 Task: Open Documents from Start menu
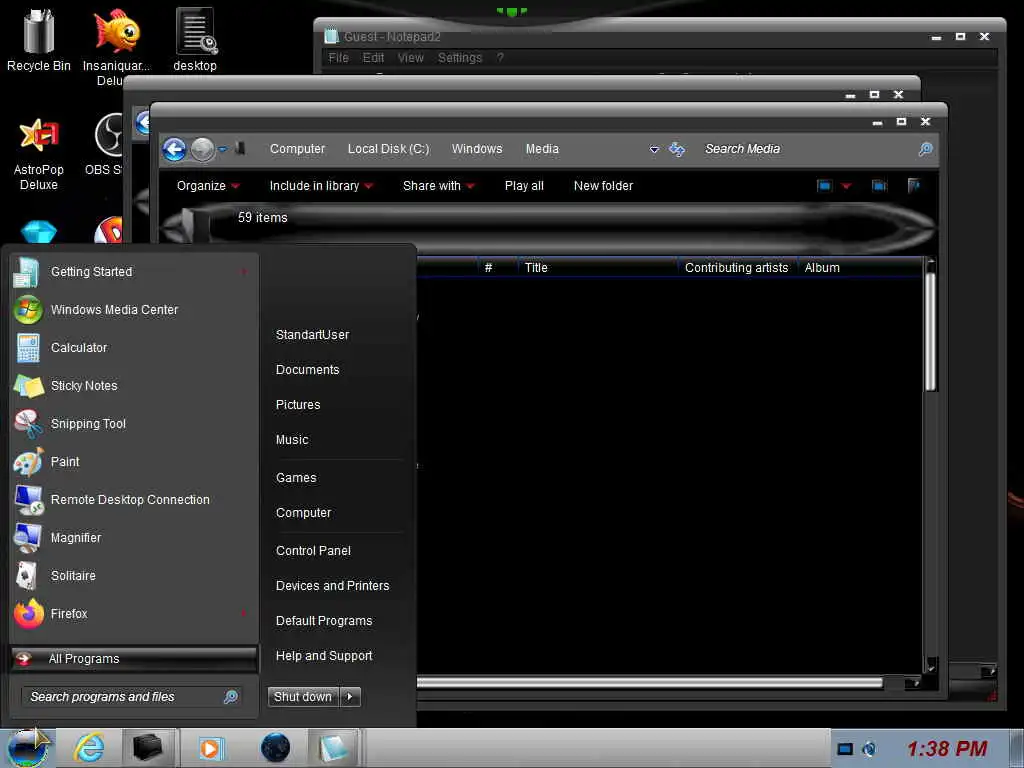pos(308,370)
